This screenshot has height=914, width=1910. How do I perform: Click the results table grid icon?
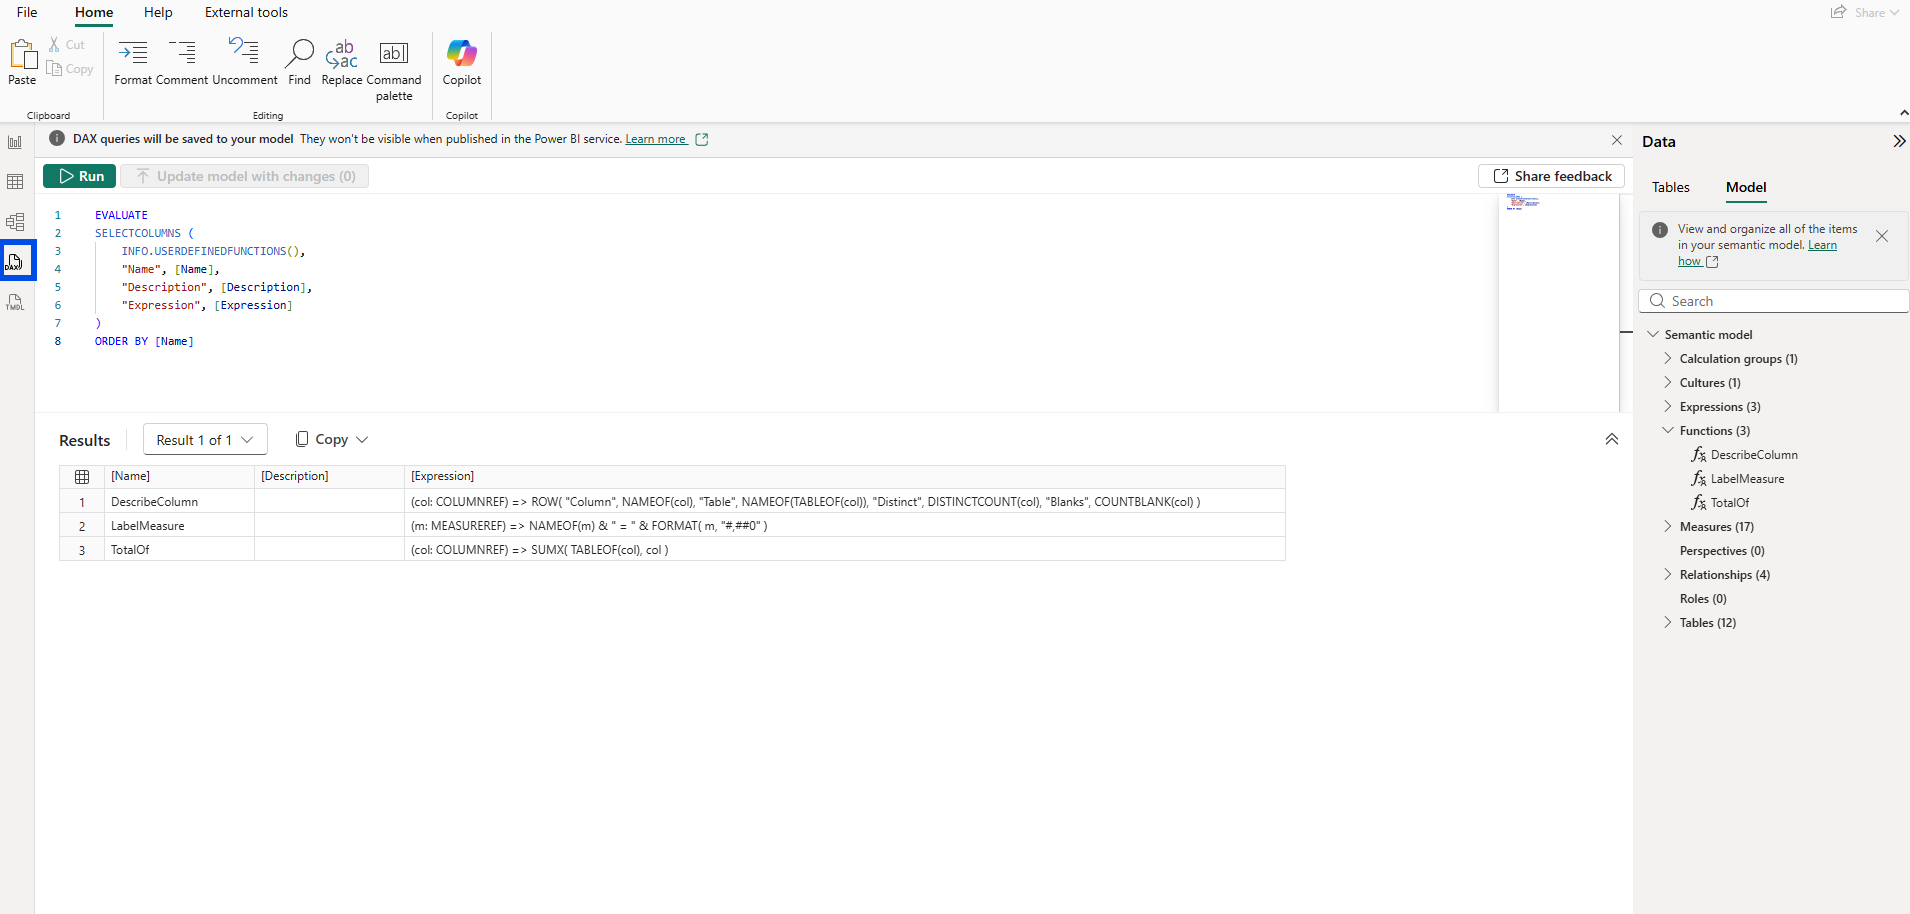click(x=82, y=477)
